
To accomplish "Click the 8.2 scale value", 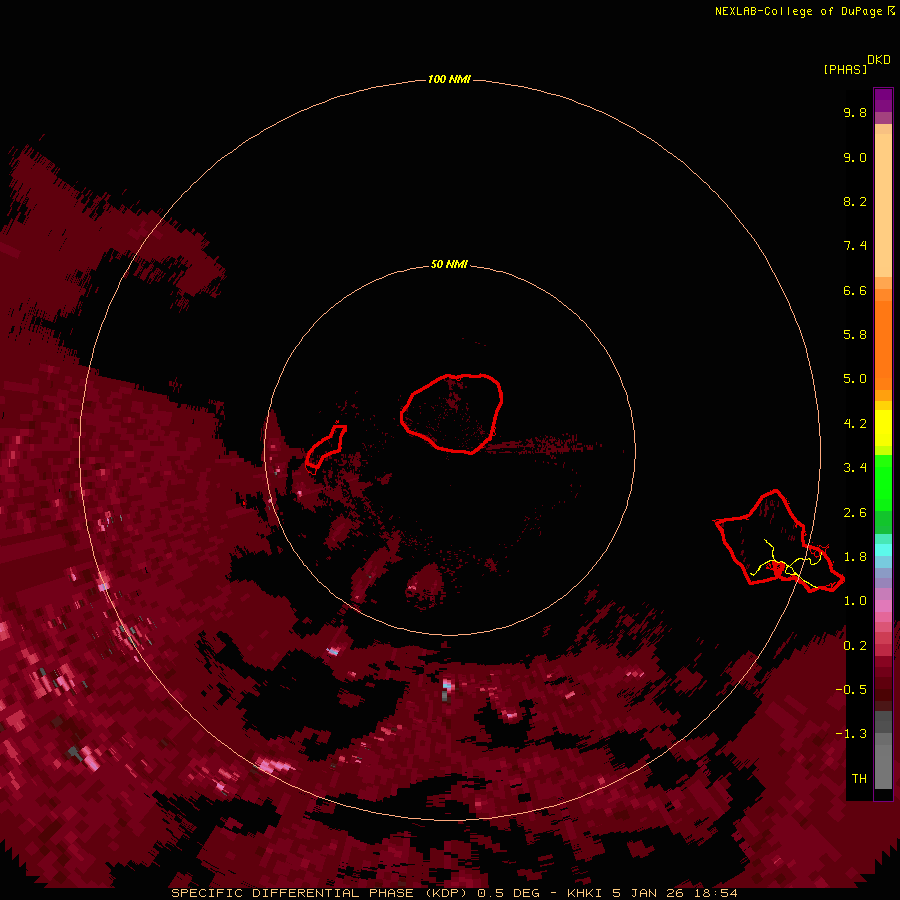I will tap(855, 201).
